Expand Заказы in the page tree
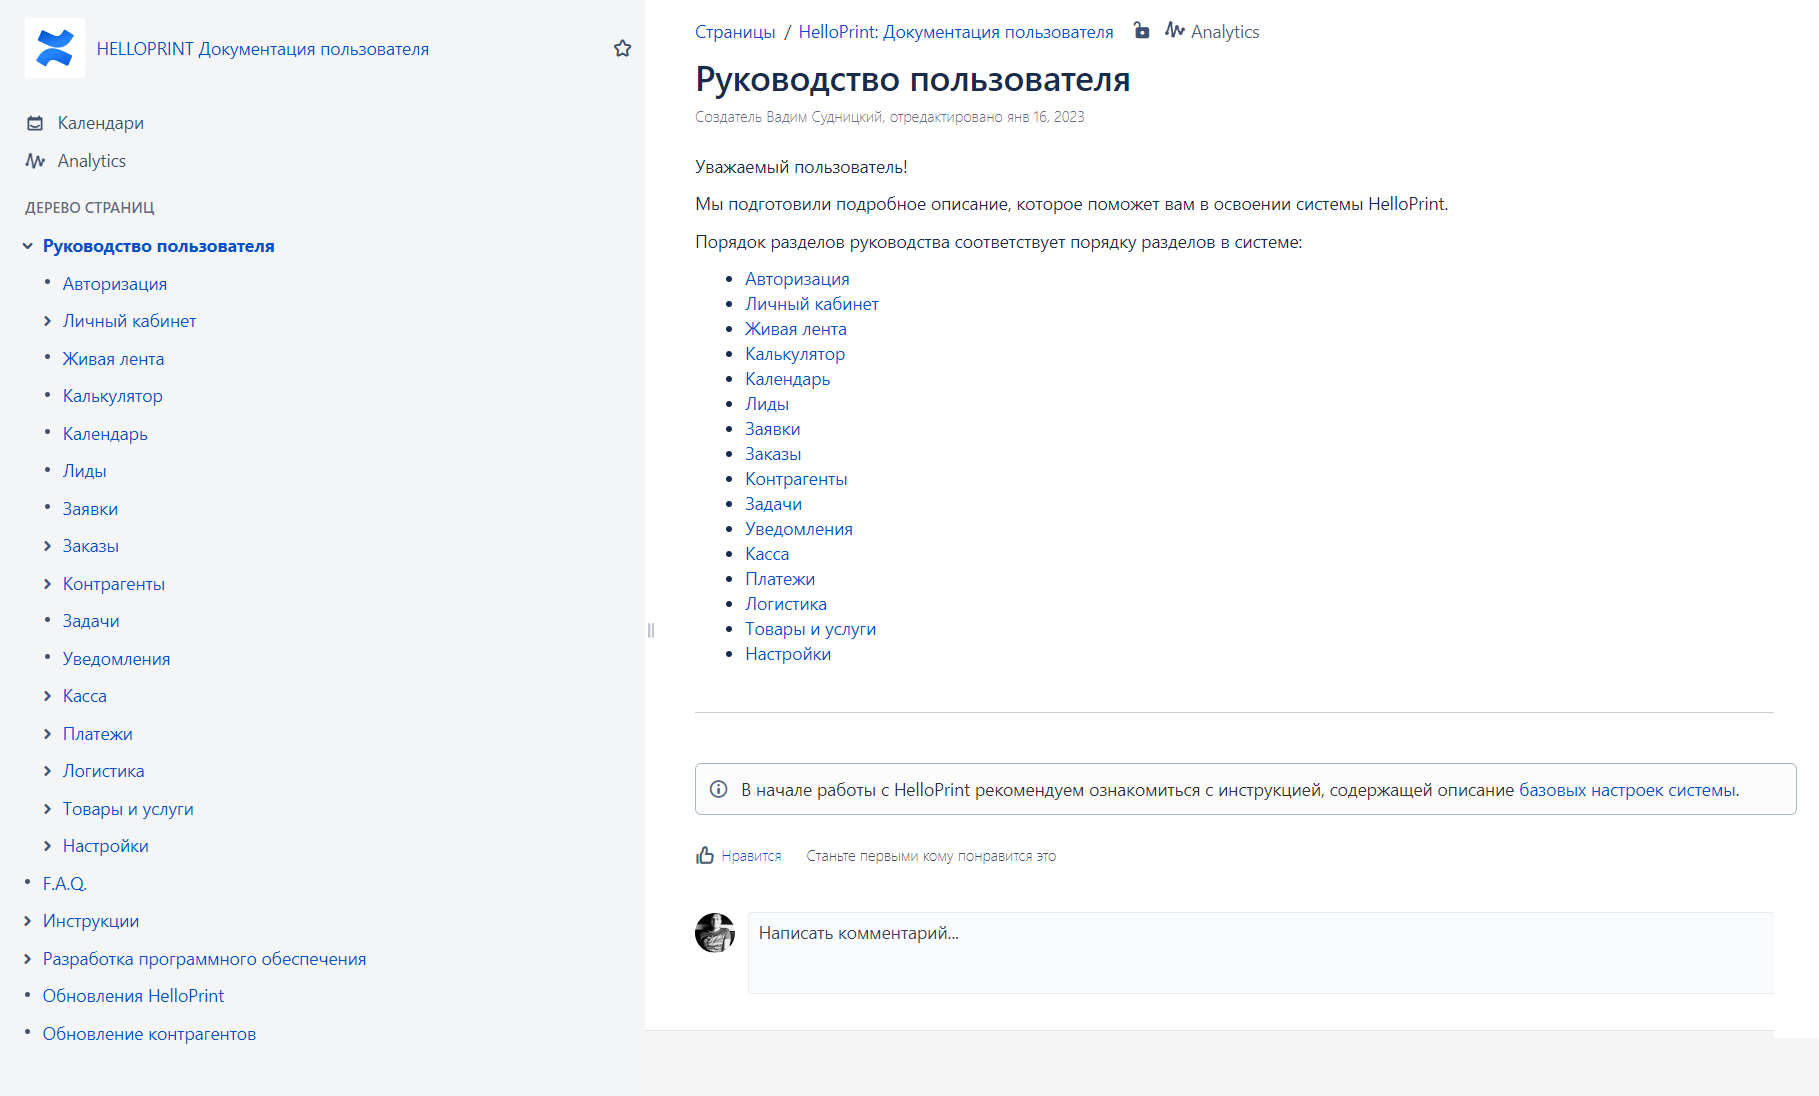The width and height of the screenshot is (1819, 1096). [x=47, y=546]
